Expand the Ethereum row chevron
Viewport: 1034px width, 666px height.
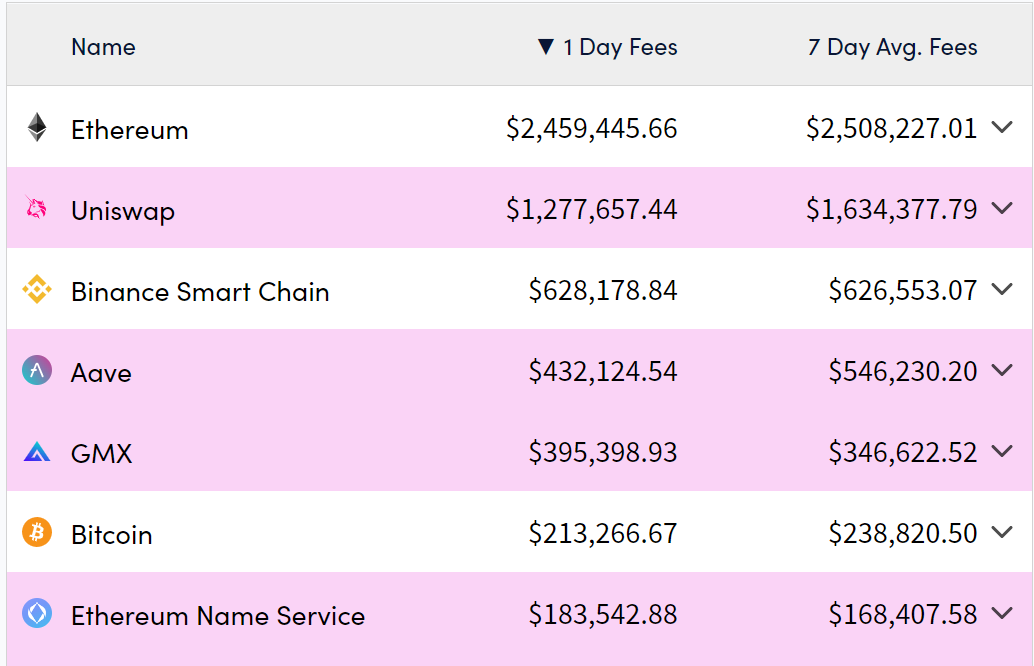(1002, 128)
